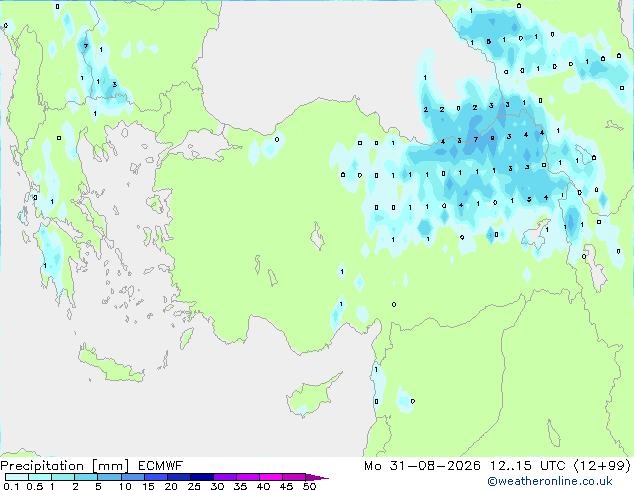The height and width of the screenshot is (490, 634).
Task: Click the '45' legend value
Action: pos(286,486)
